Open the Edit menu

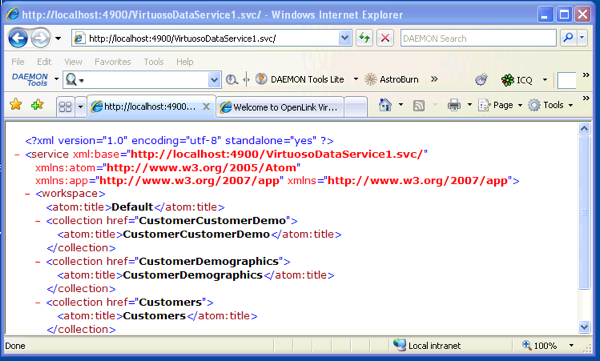44,62
